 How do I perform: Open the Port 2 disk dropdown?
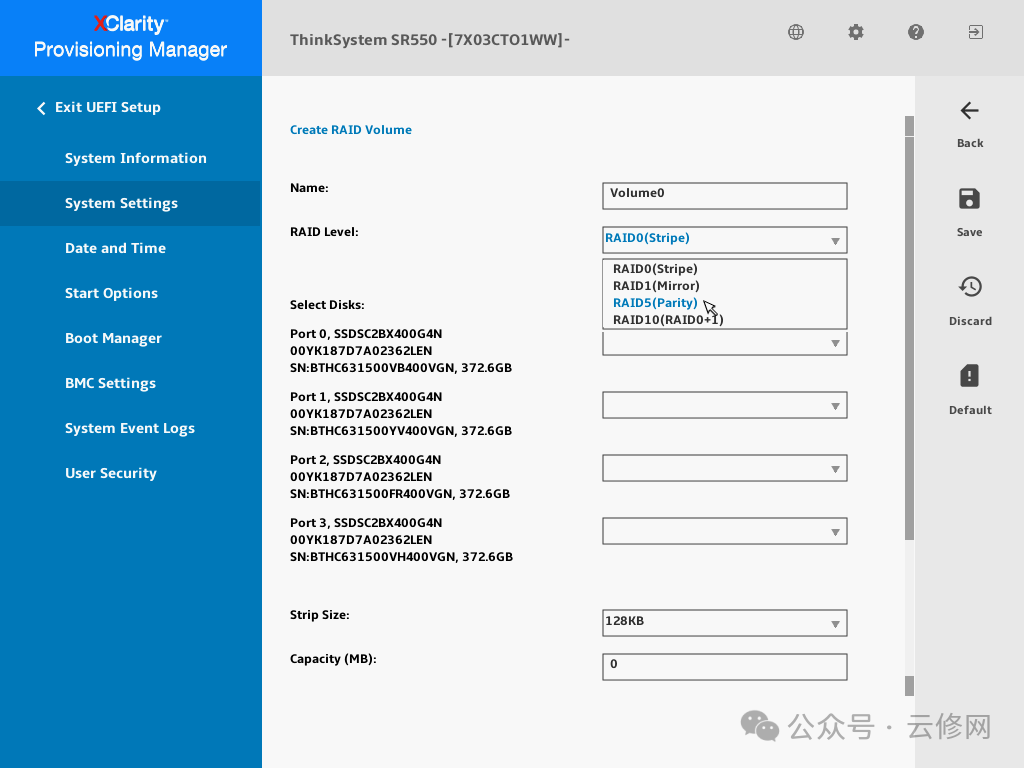(725, 468)
